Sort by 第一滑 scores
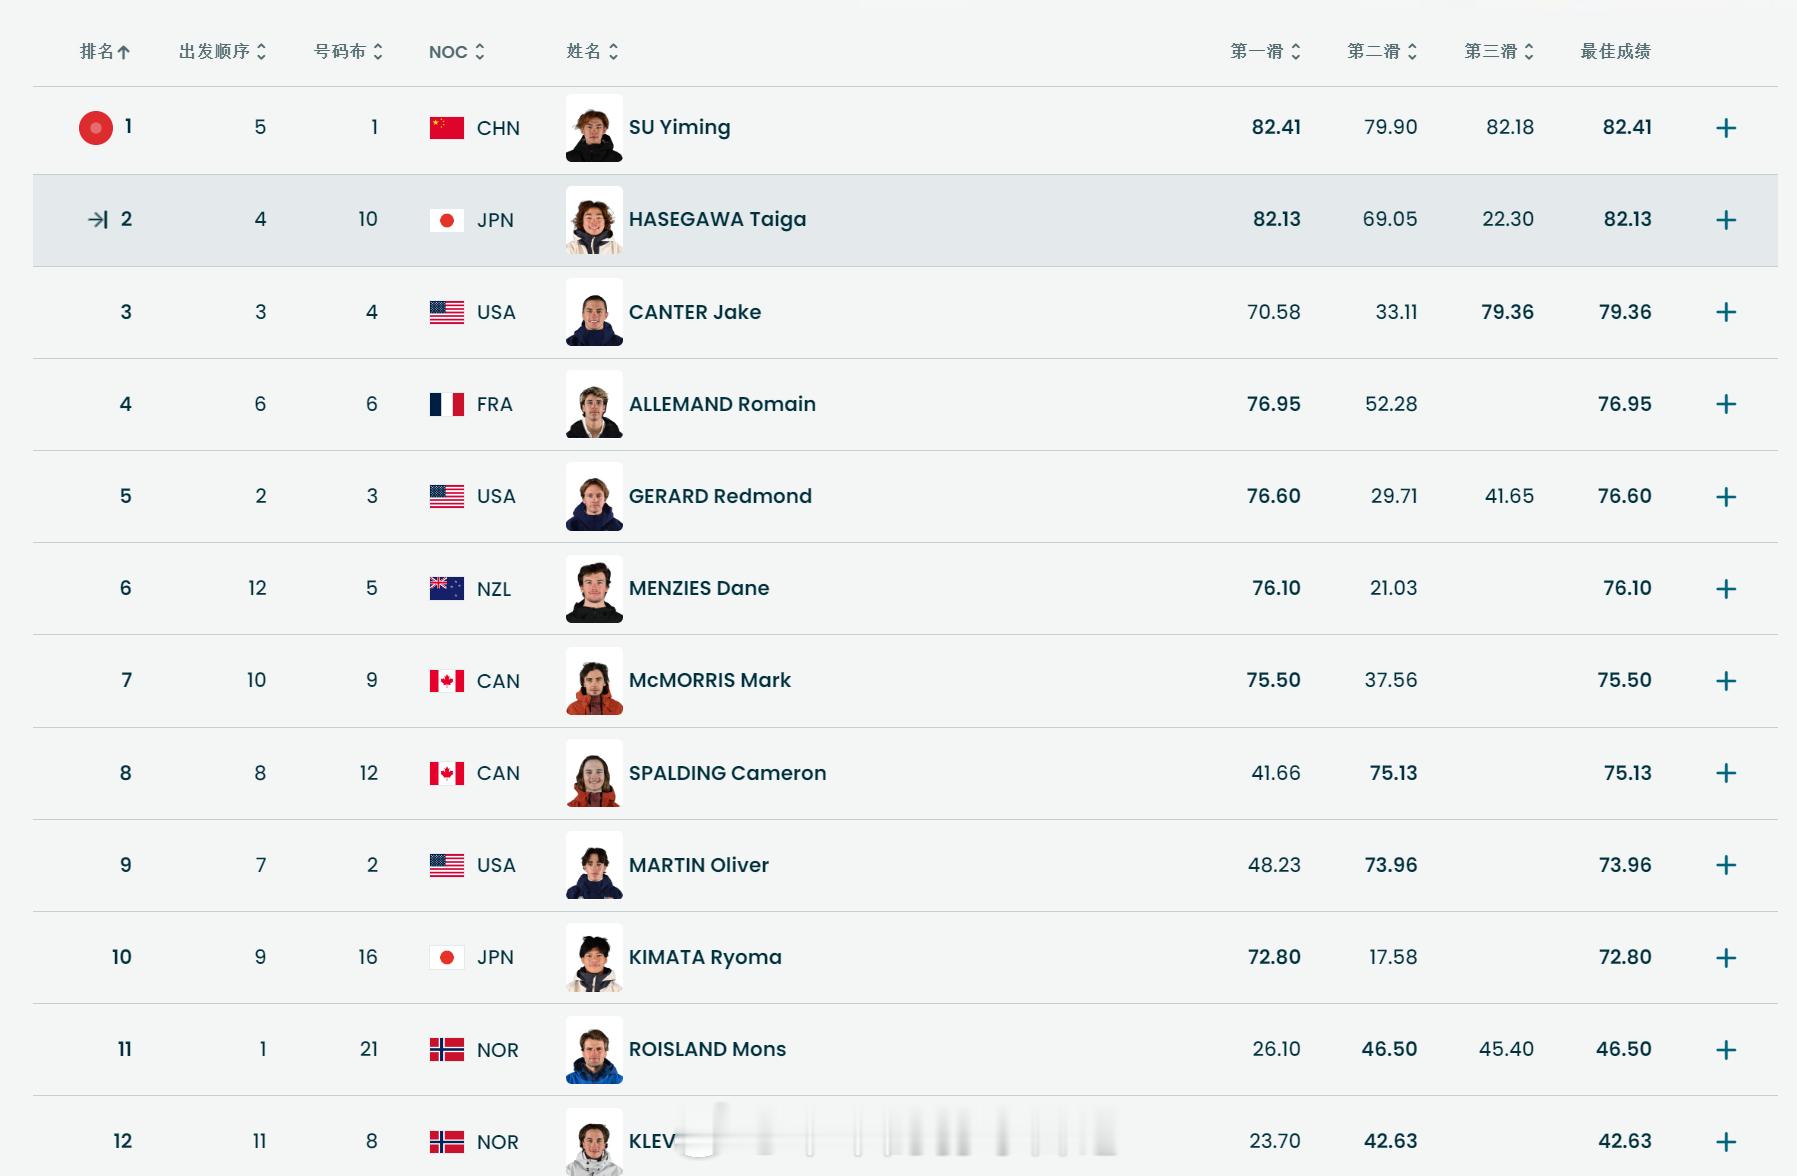This screenshot has height=1176, width=1797. tap(1265, 51)
